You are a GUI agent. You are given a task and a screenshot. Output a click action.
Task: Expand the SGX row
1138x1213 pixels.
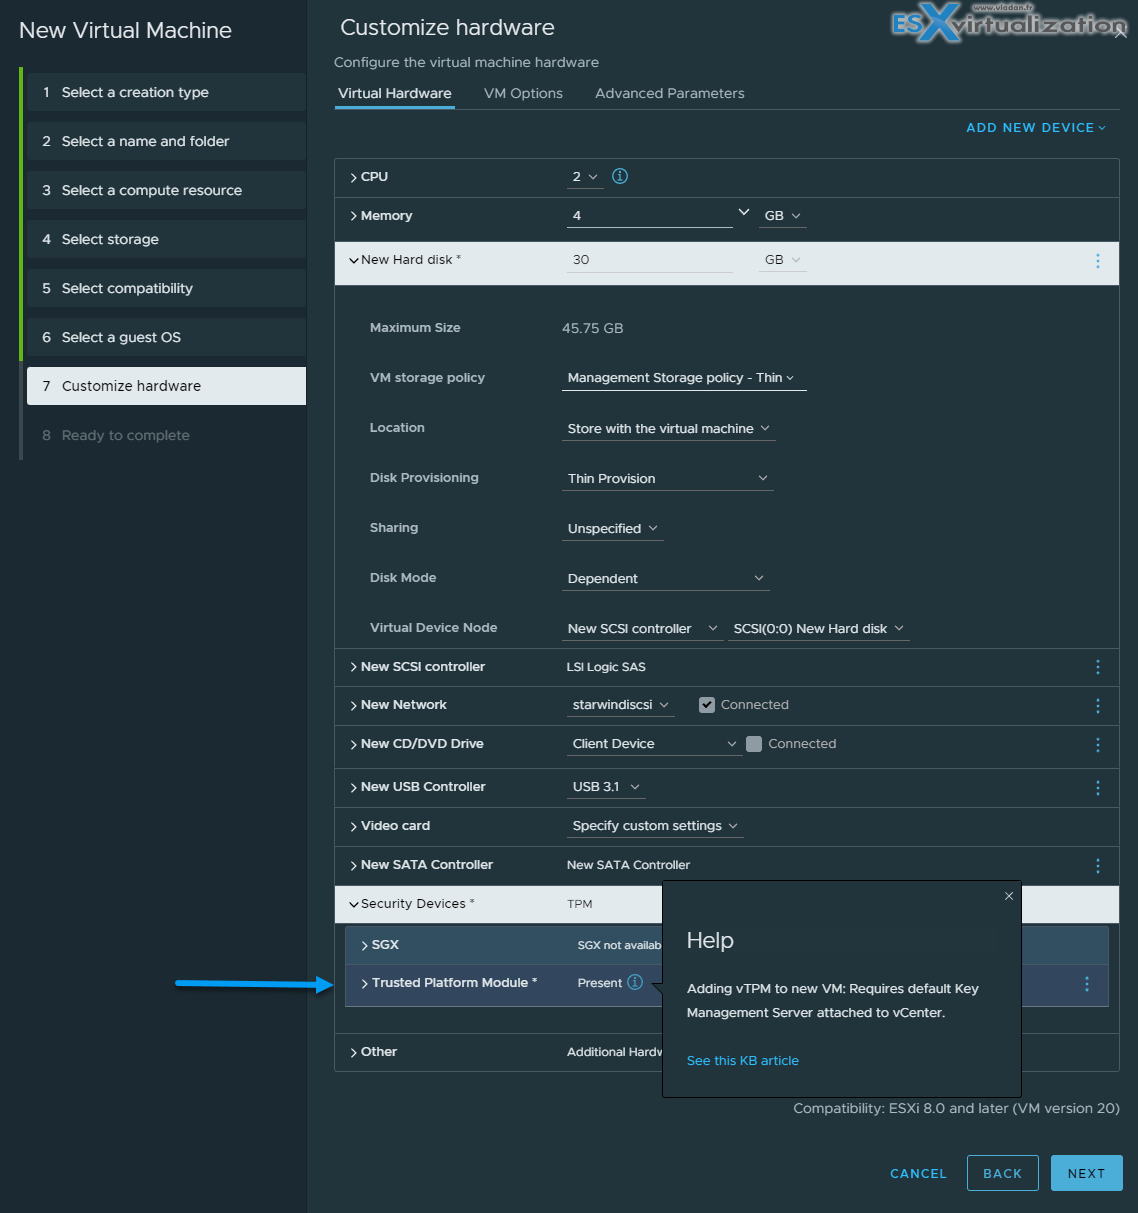(x=365, y=945)
